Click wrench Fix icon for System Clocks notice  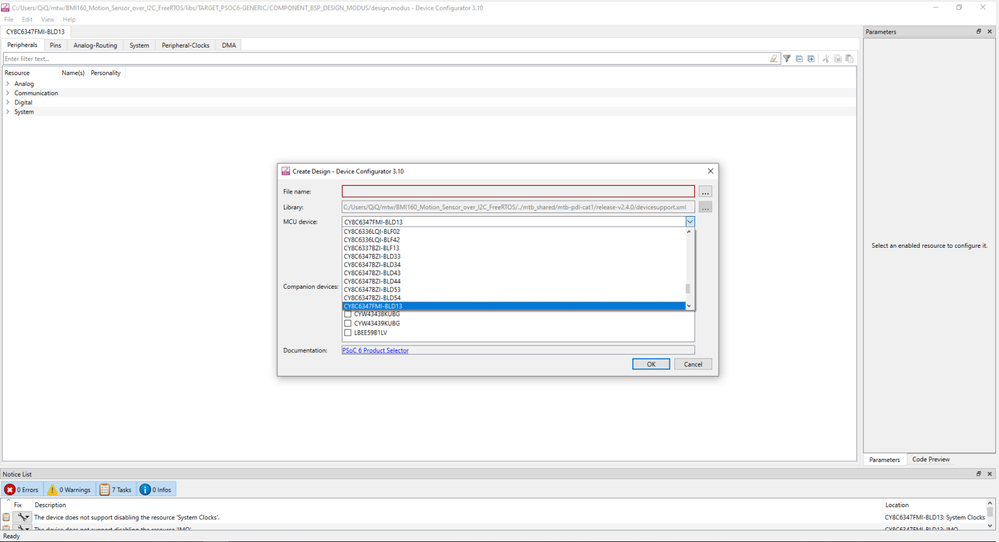[22, 517]
